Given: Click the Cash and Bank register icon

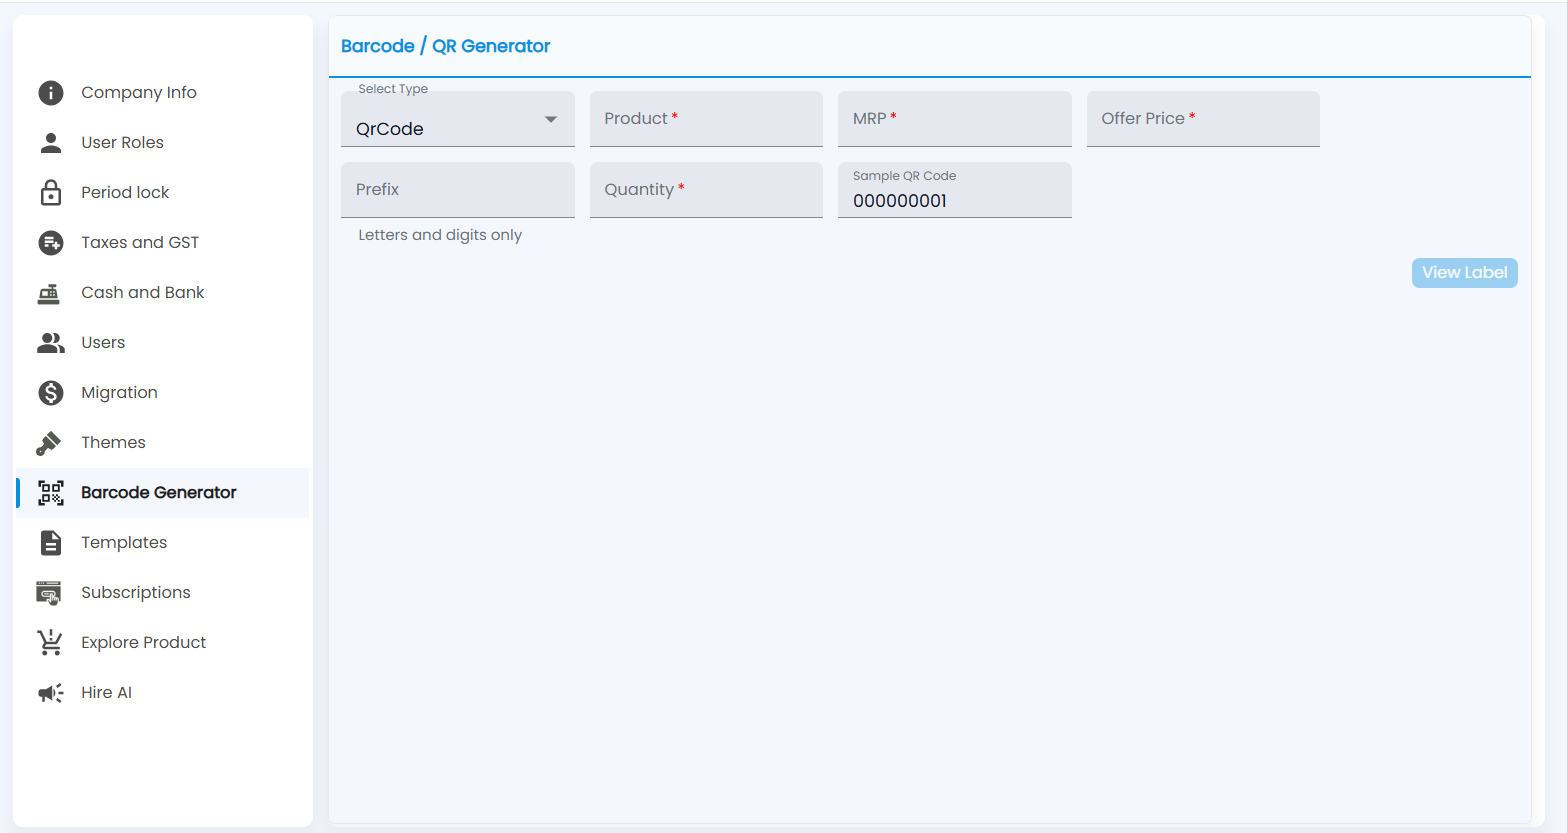Looking at the screenshot, I should (49, 293).
